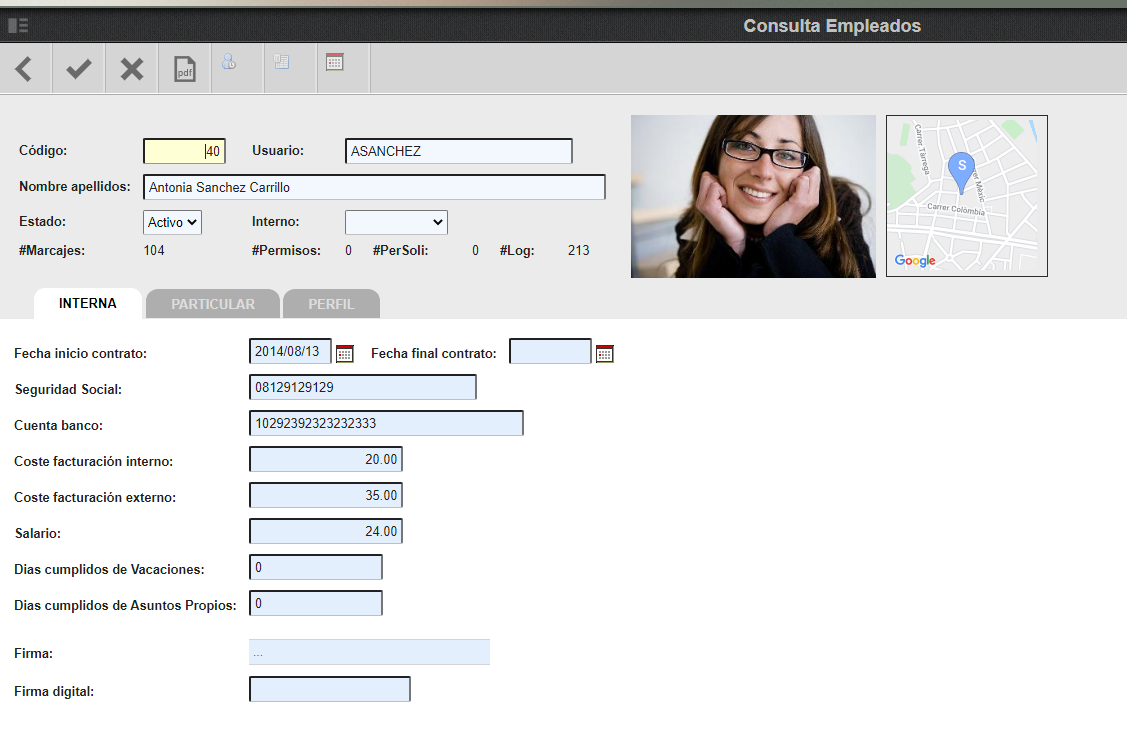Open the calendar toolbar icon
The image size is (1127, 731).
[x=334, y=62]
